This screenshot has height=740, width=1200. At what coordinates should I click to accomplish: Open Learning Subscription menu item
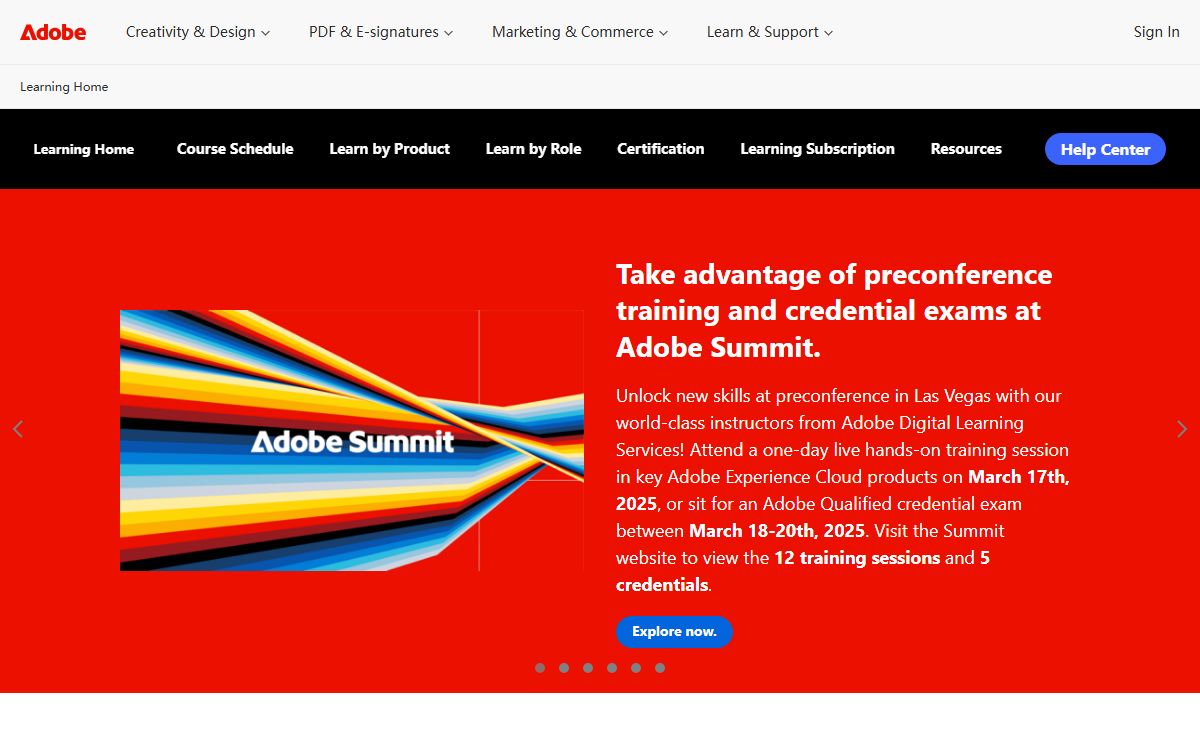point(818,149)
